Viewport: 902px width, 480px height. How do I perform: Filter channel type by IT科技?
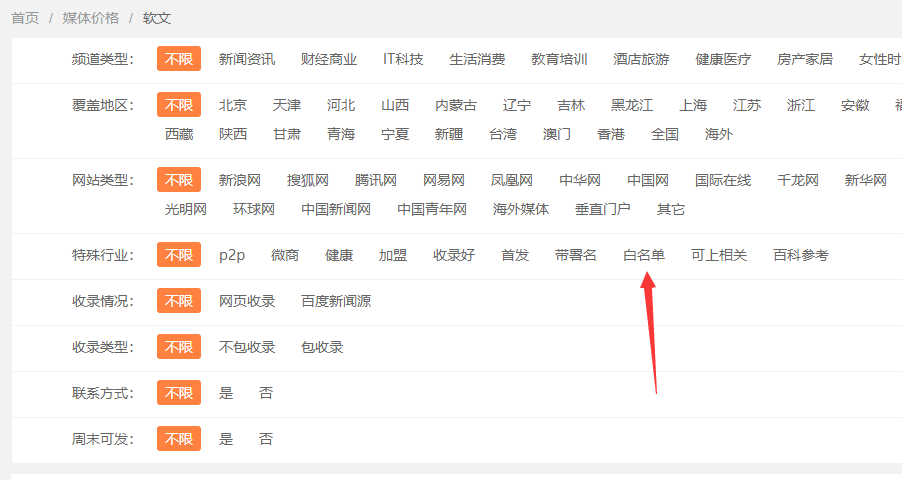click(402, 59)
